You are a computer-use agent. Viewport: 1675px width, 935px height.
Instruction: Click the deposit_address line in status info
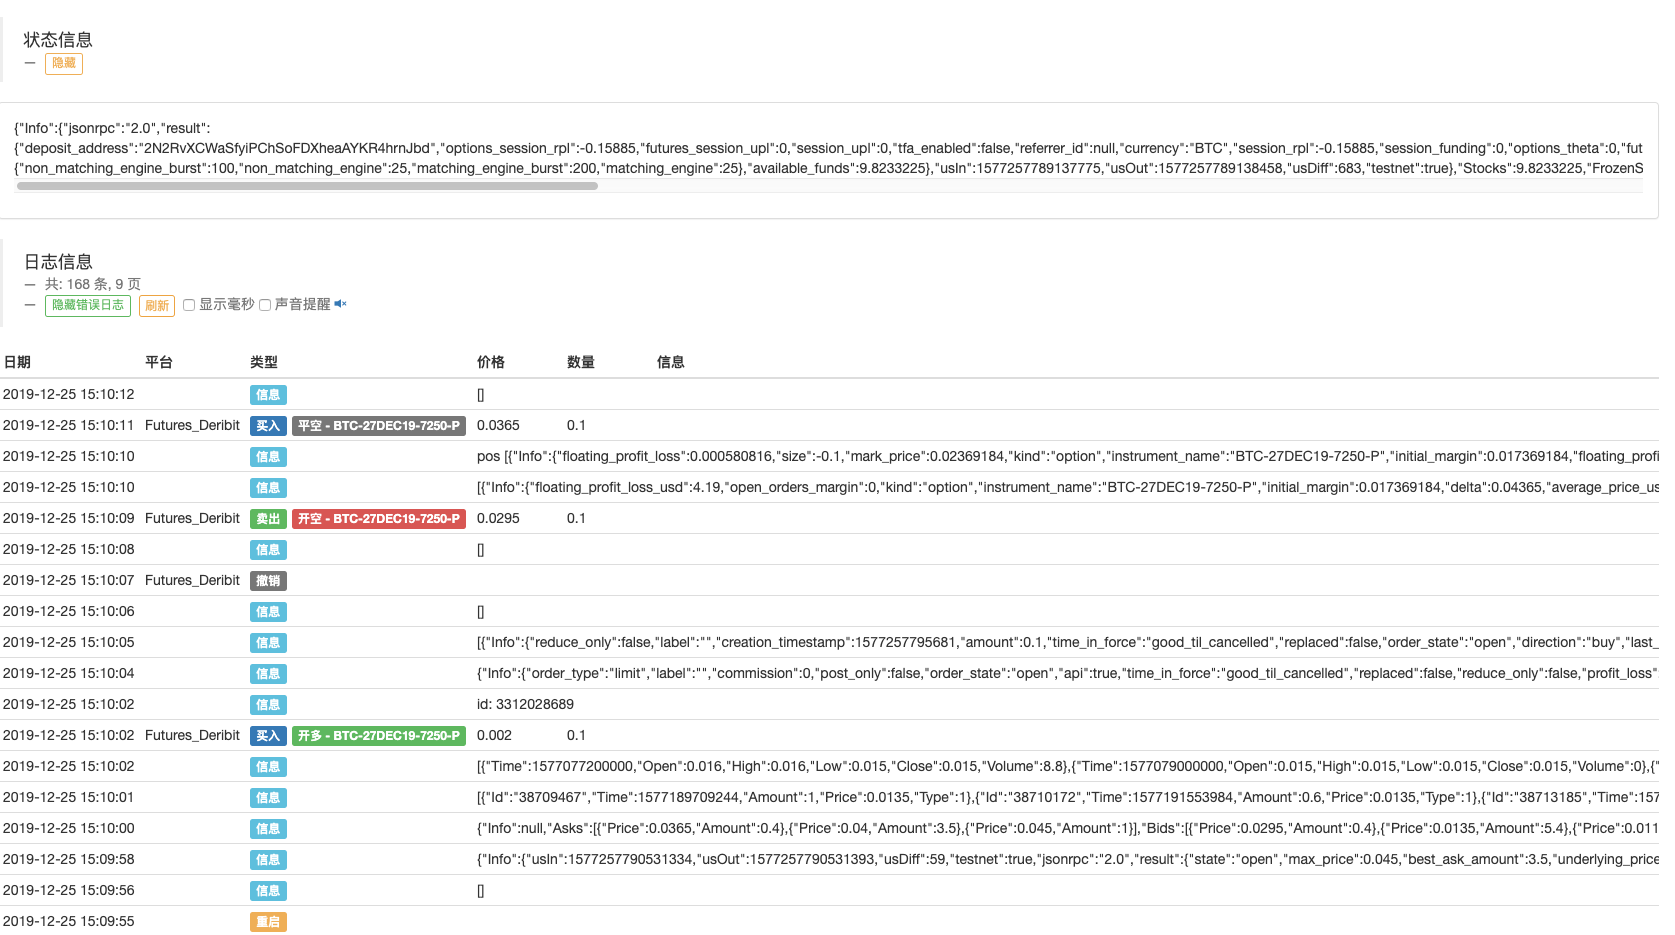828,148
